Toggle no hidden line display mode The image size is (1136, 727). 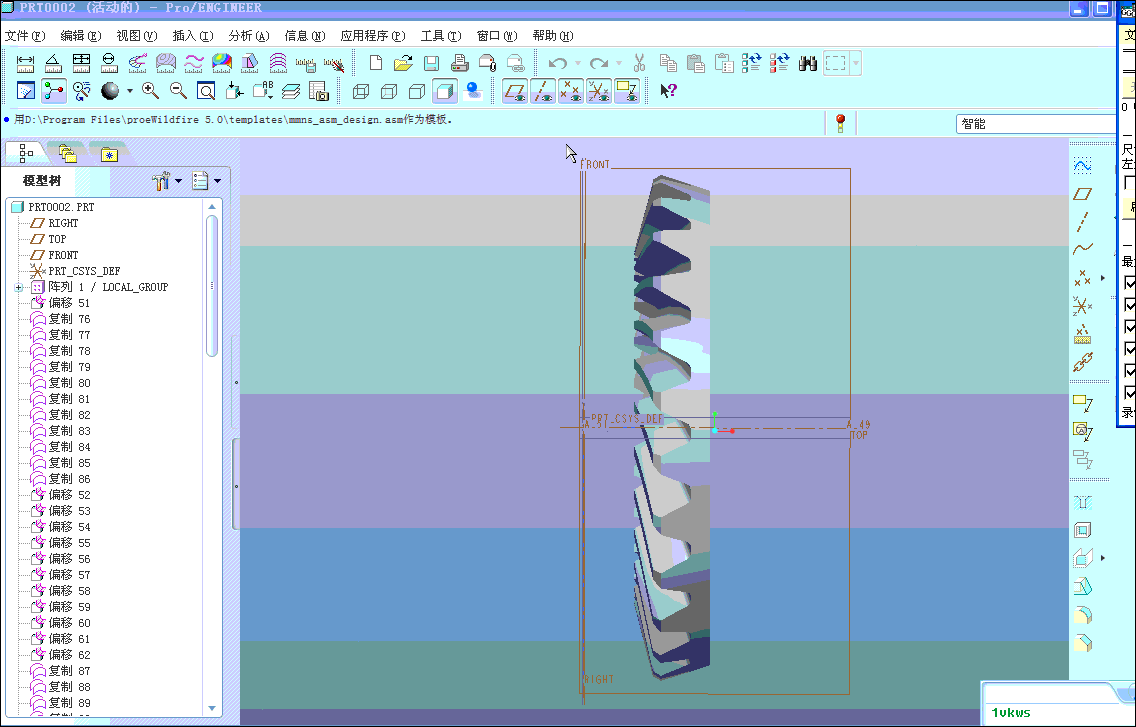[417, 91]
